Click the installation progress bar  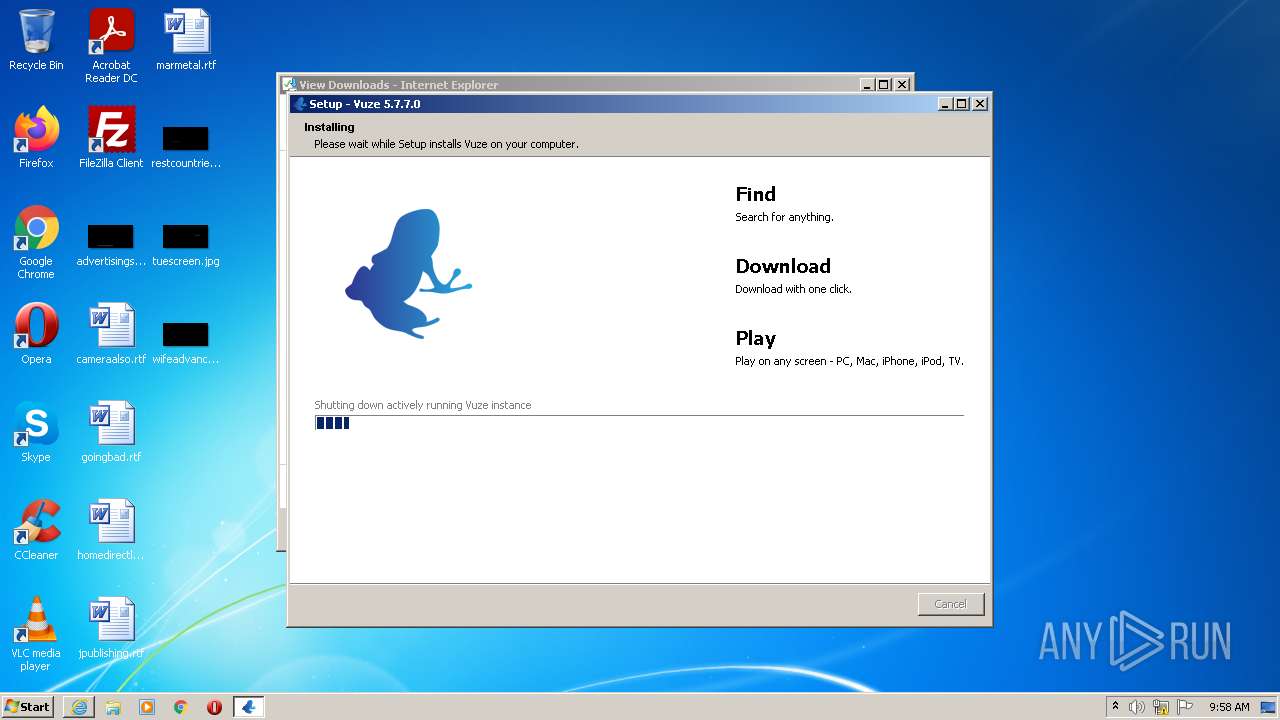[x=639, y=423]
